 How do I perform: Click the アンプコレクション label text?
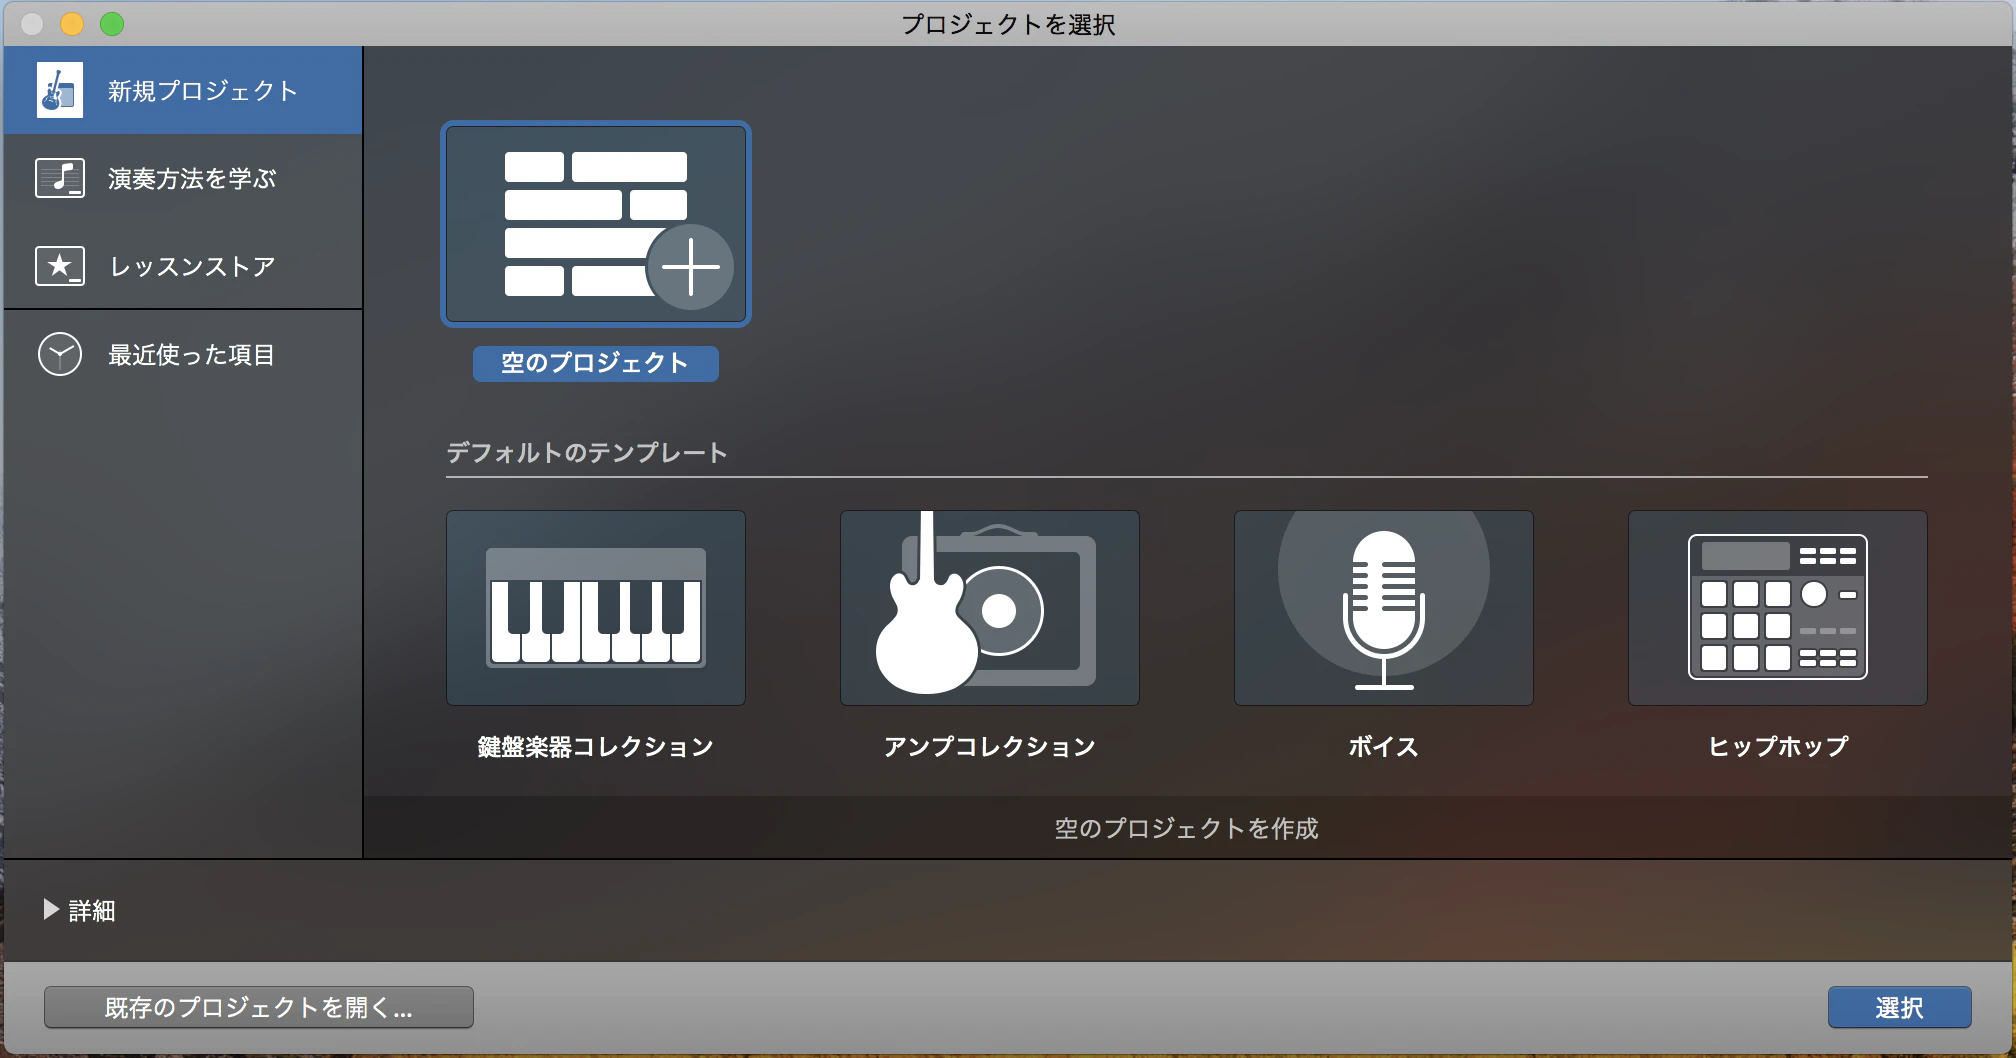click(x=990, y=747)
